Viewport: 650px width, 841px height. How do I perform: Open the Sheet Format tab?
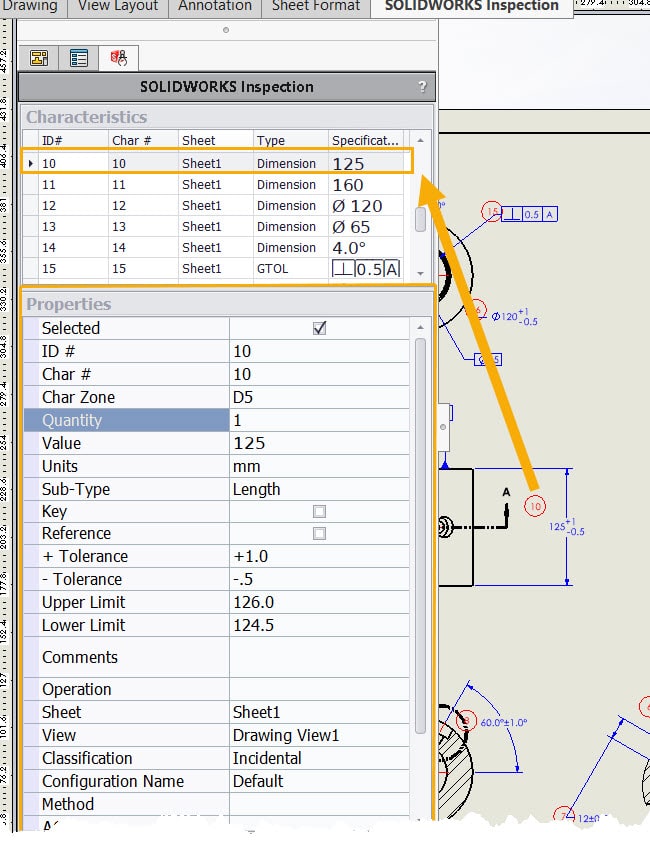pos(316,6)
